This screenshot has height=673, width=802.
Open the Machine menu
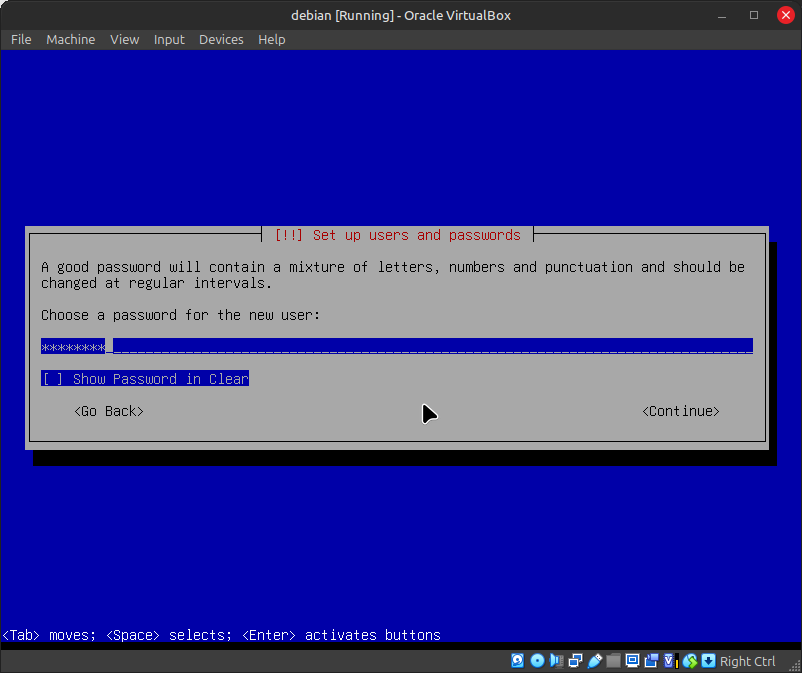[x=71, y=39]
